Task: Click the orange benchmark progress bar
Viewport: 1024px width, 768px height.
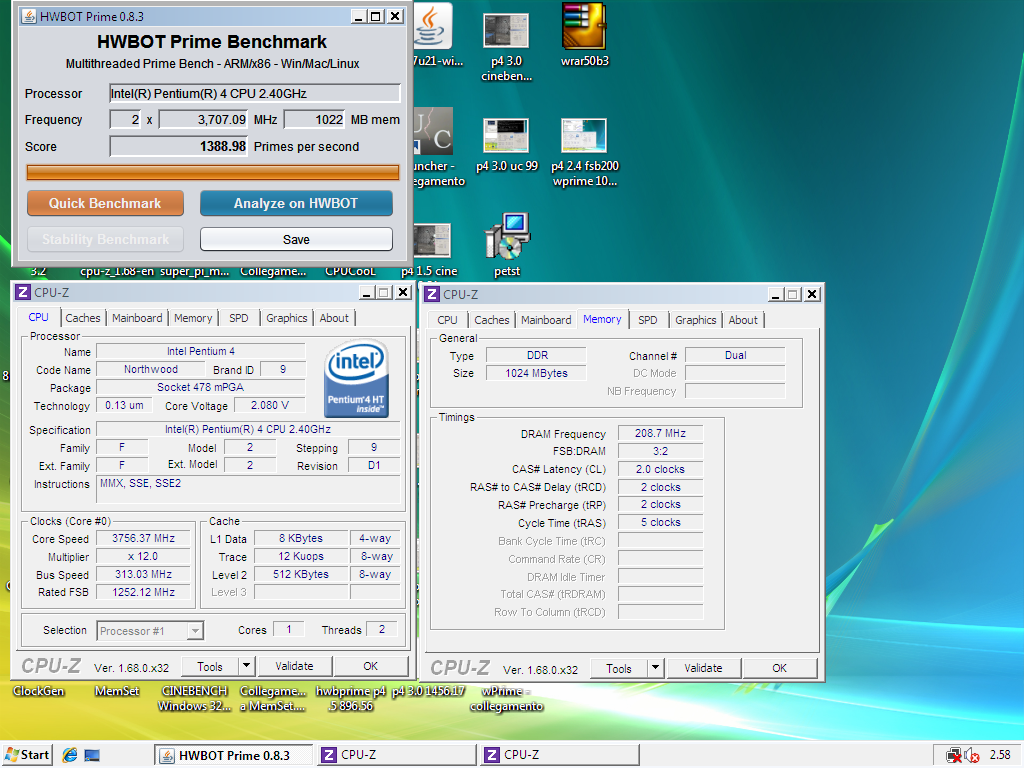Action: [213, 172]
